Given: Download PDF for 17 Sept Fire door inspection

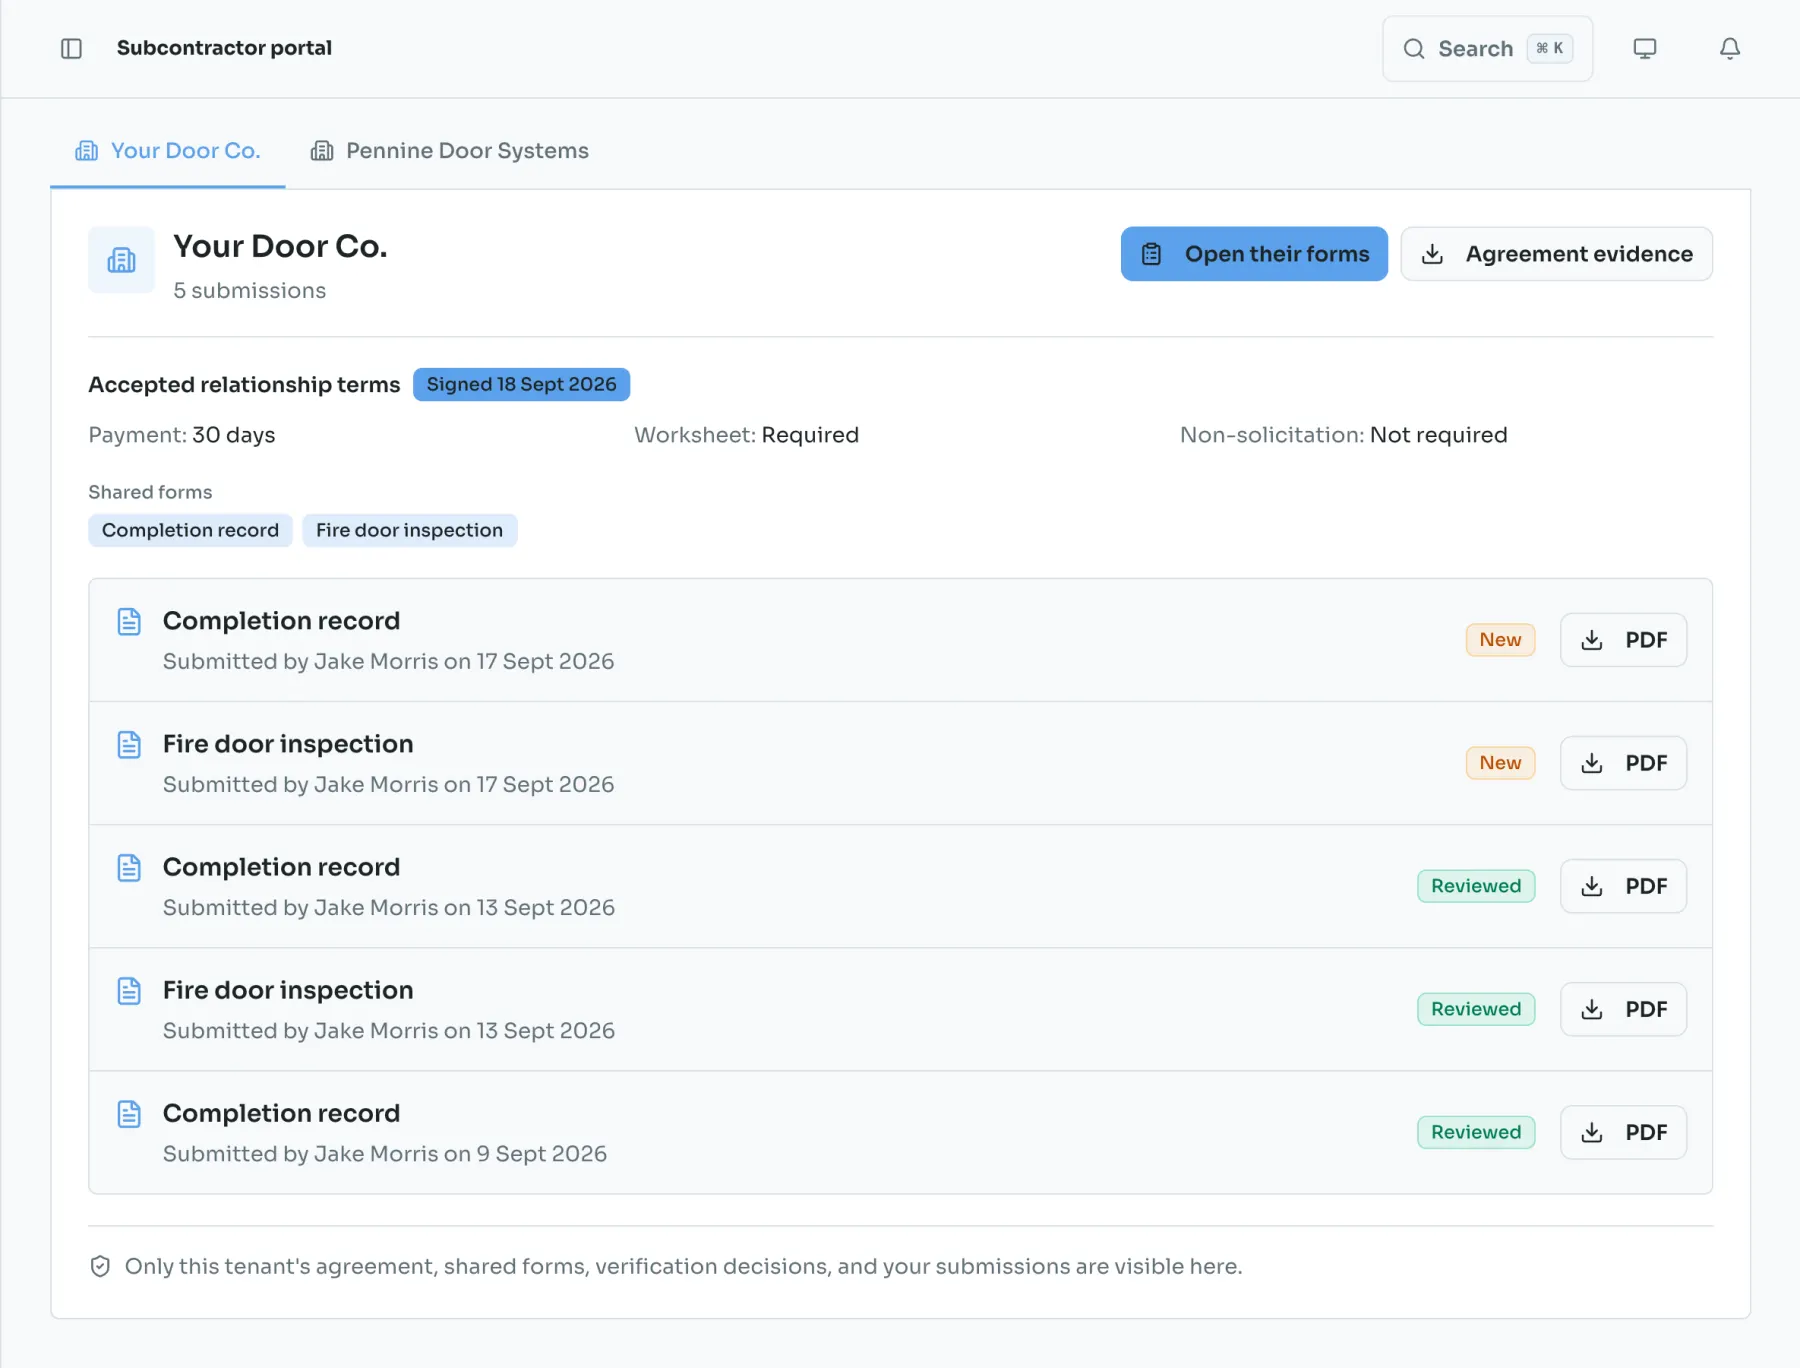Looking at the screenshot, I should [1623, 763].
